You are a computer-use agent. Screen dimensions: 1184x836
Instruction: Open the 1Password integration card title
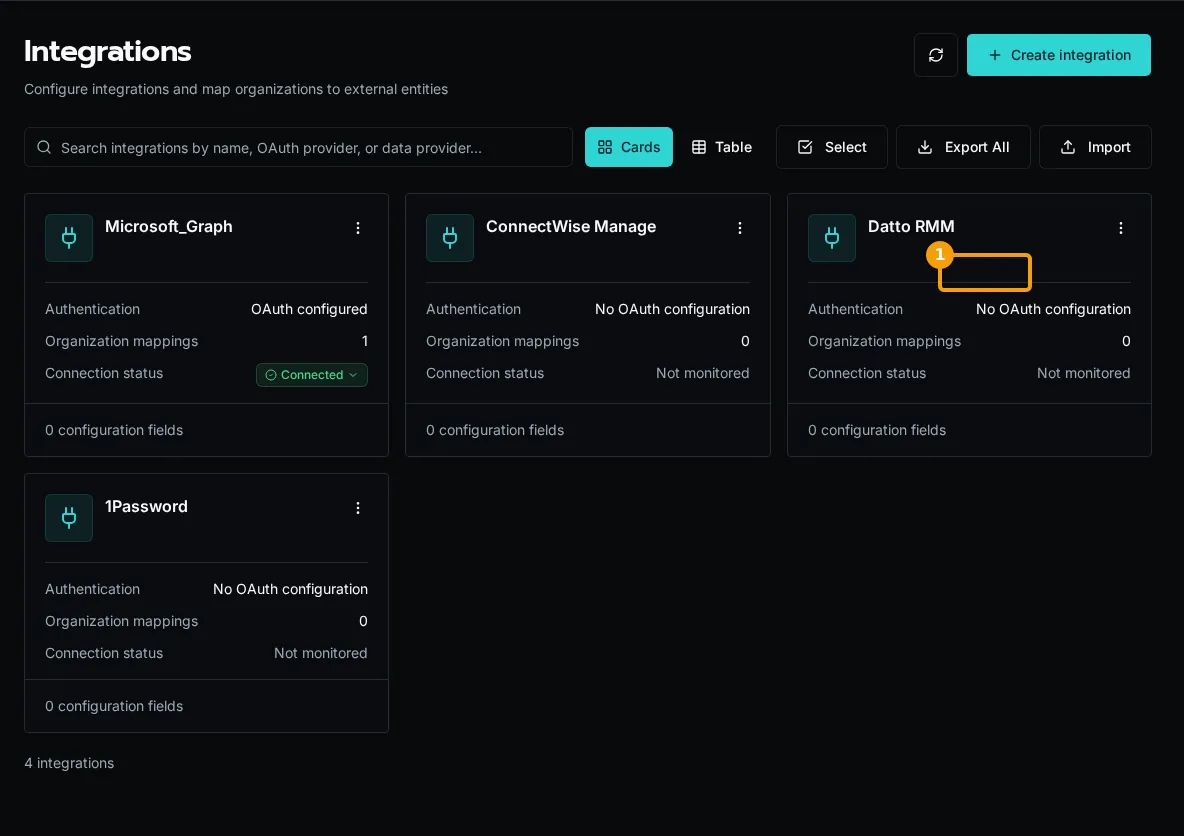[x=146, y=507]
